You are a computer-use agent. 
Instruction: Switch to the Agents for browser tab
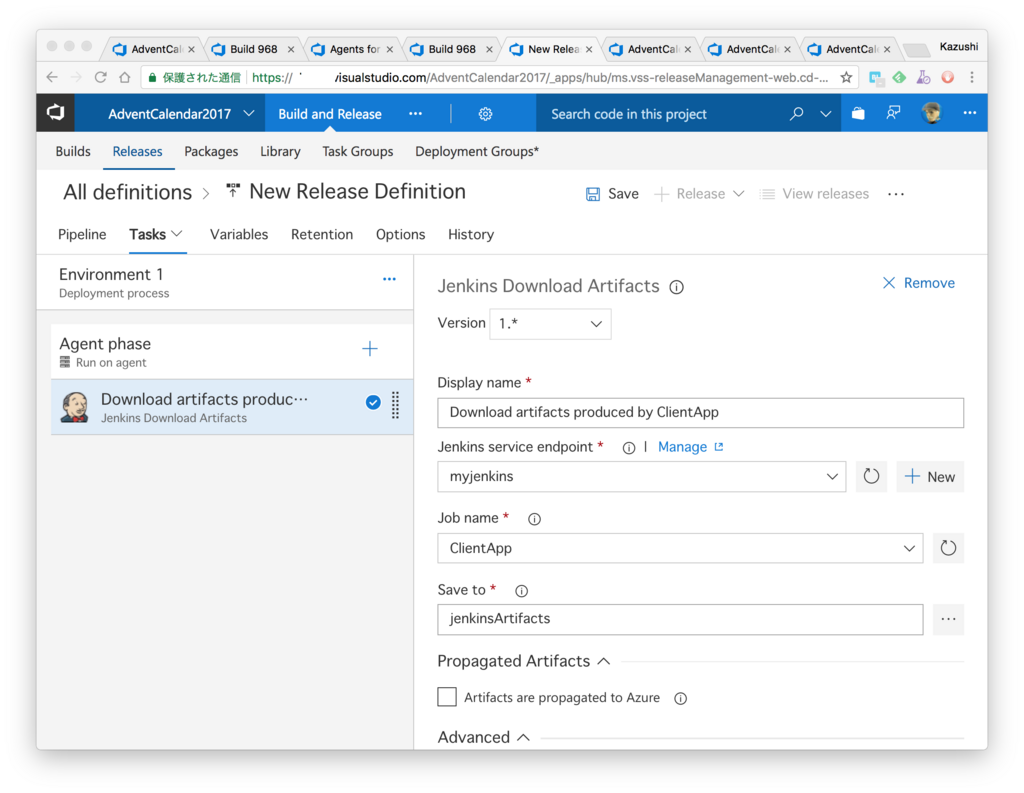(x=353, y=49)
